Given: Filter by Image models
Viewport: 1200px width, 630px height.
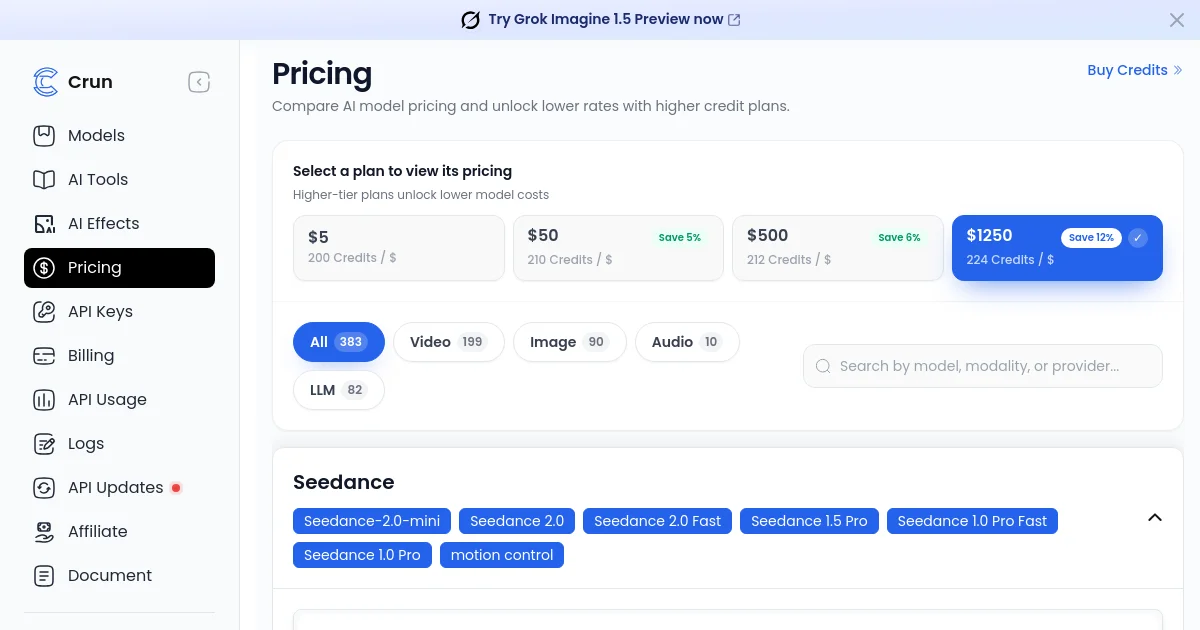Looking at the screenshot, I should pyautogui.click(x=570, y=342).
